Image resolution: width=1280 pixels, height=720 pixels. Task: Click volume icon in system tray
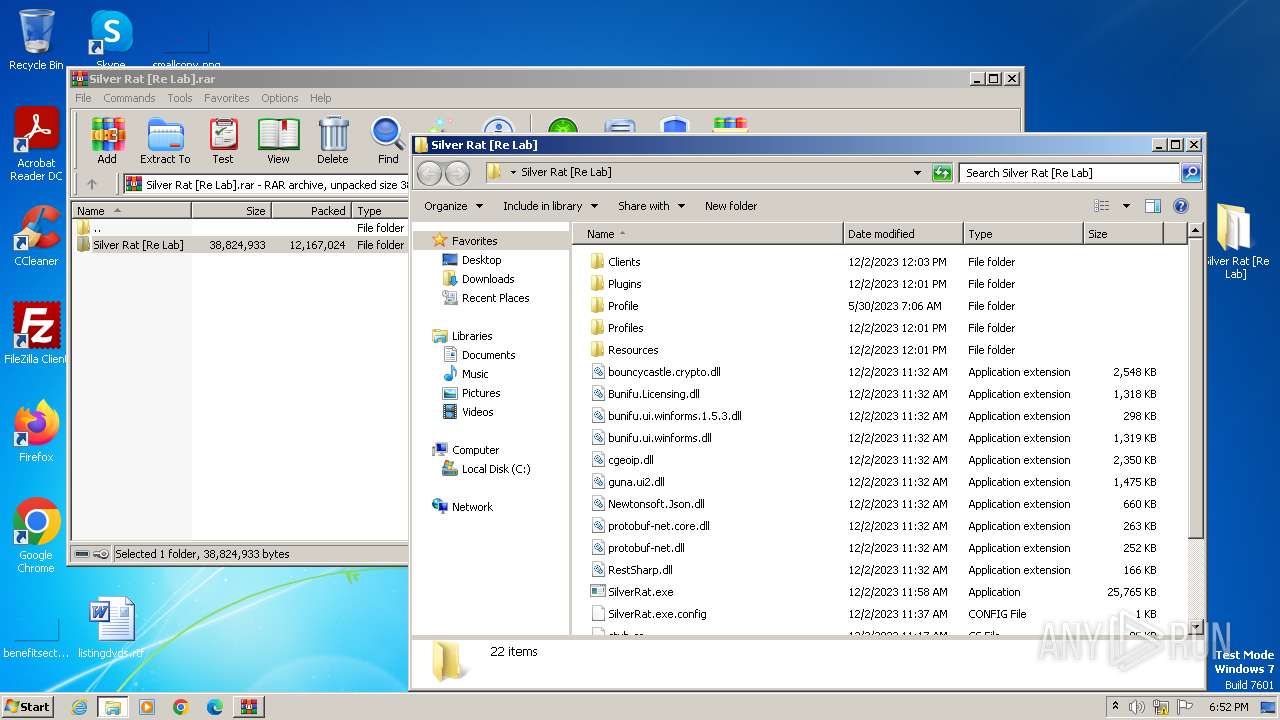pyautogui.click(x=1136, y=707)
